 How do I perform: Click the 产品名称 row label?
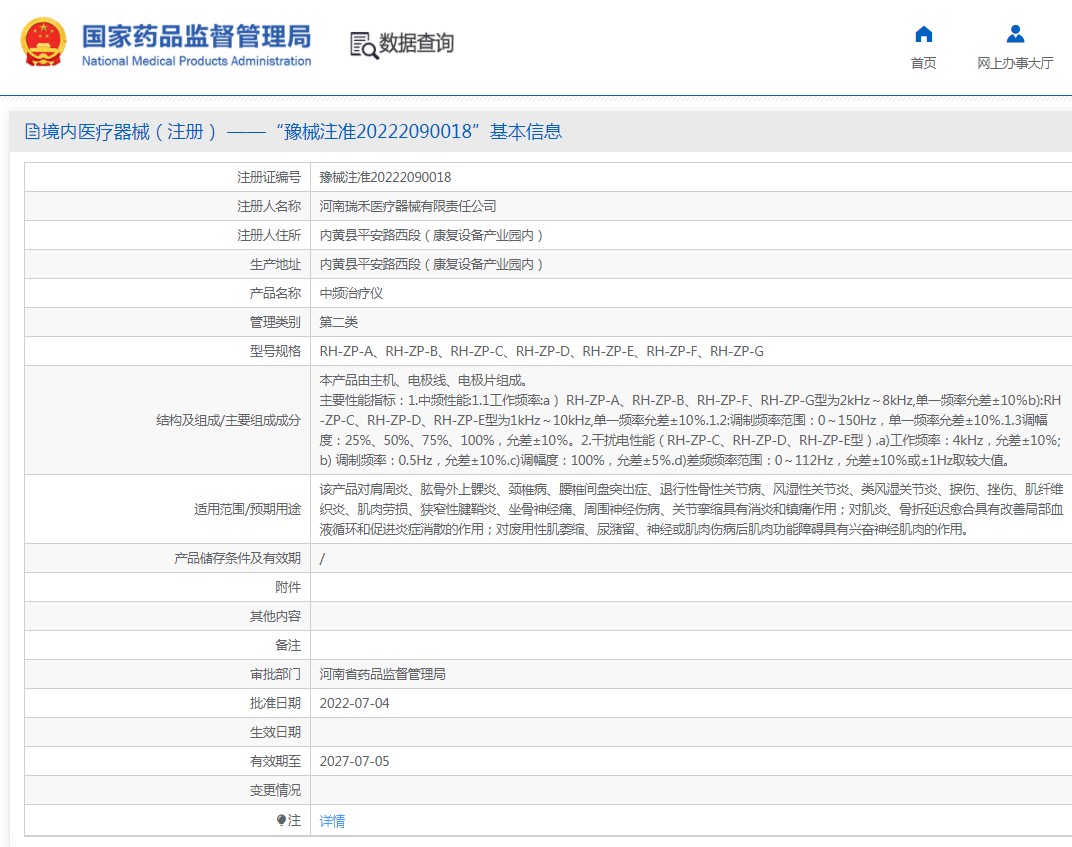point(275,293)
